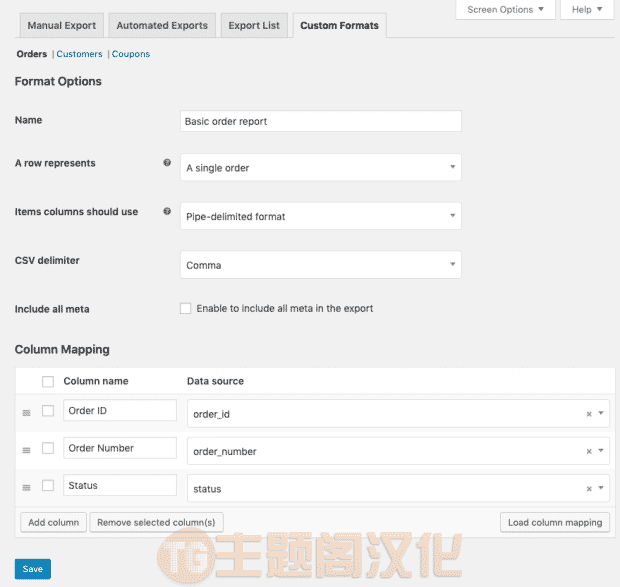
Task: Click the Name input field
Action: [x=321, y=121]
